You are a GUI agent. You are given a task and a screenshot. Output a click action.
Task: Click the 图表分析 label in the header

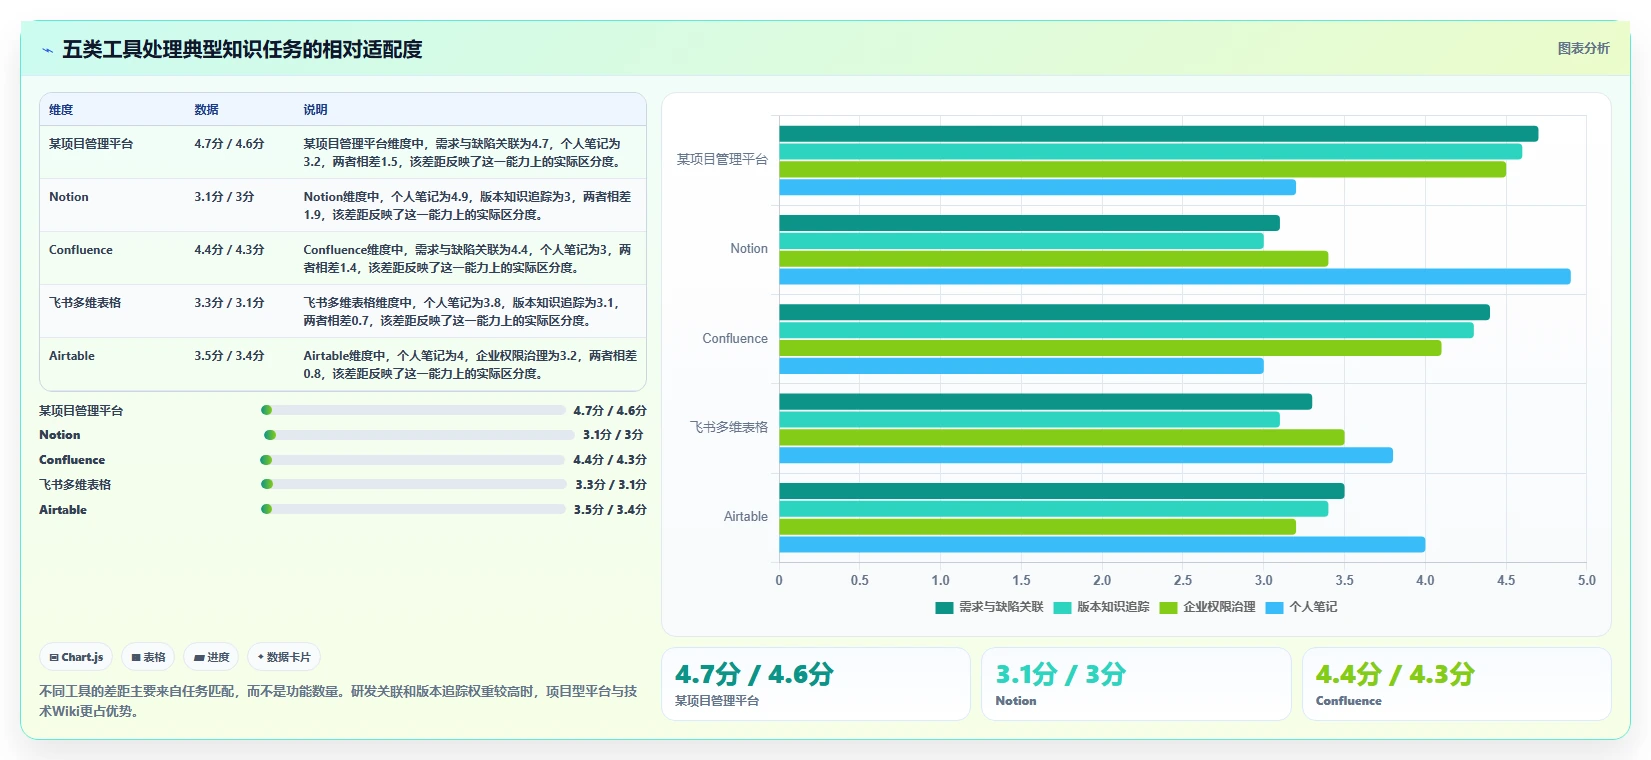[x=1583, y=48]
